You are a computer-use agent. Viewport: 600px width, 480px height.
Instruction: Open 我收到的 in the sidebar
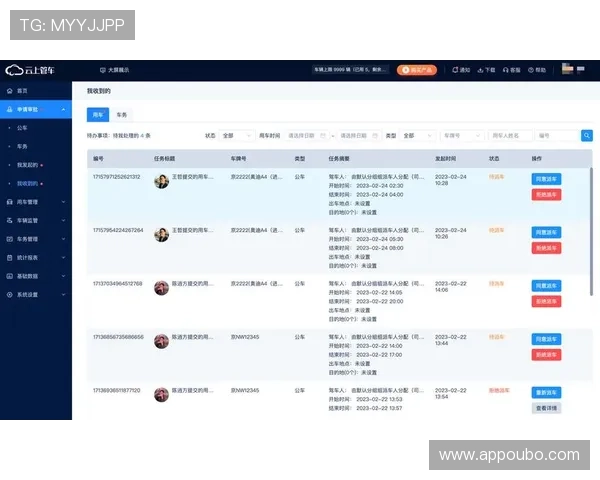(x=28, y=183)
